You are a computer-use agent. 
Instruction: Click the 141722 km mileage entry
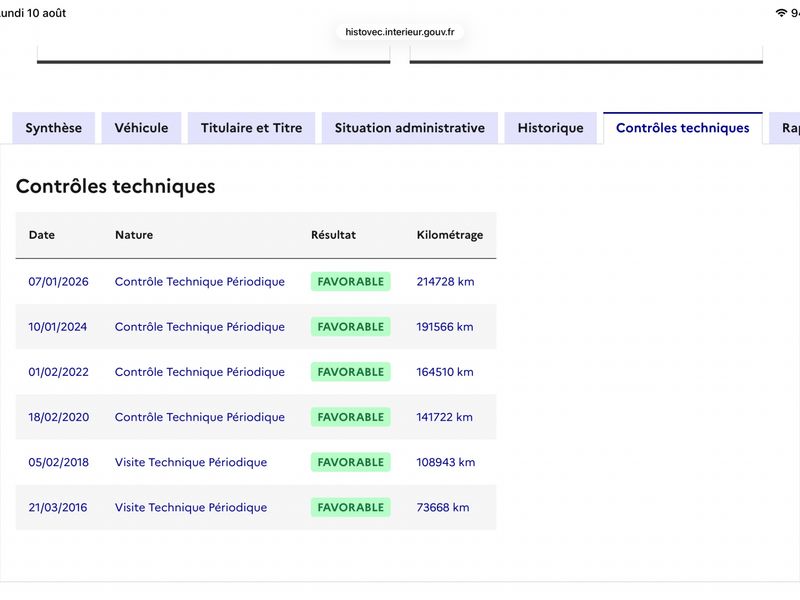click(444, 417)
